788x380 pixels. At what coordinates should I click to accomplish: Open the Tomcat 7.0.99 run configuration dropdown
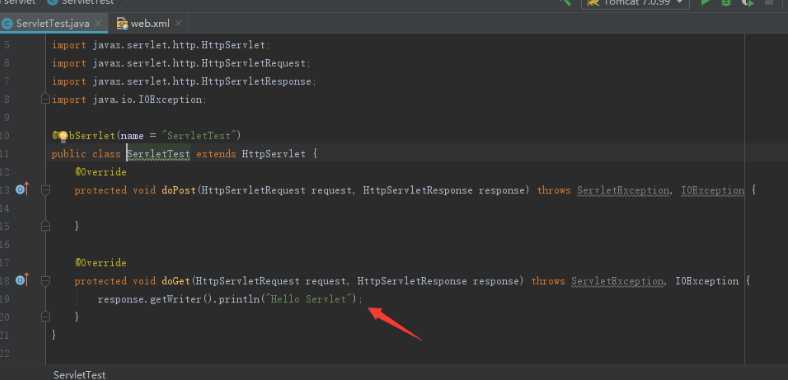(635, 3)
